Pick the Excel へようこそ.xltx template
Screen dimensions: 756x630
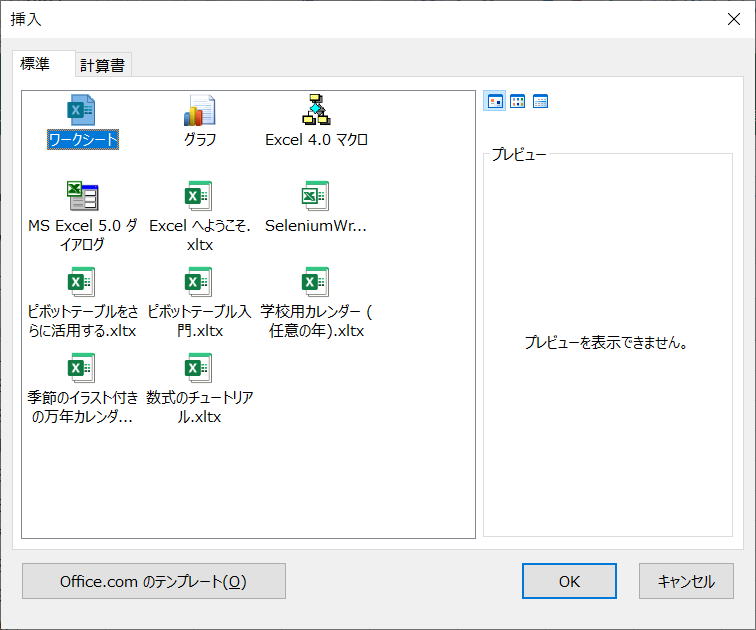[199, 196]
